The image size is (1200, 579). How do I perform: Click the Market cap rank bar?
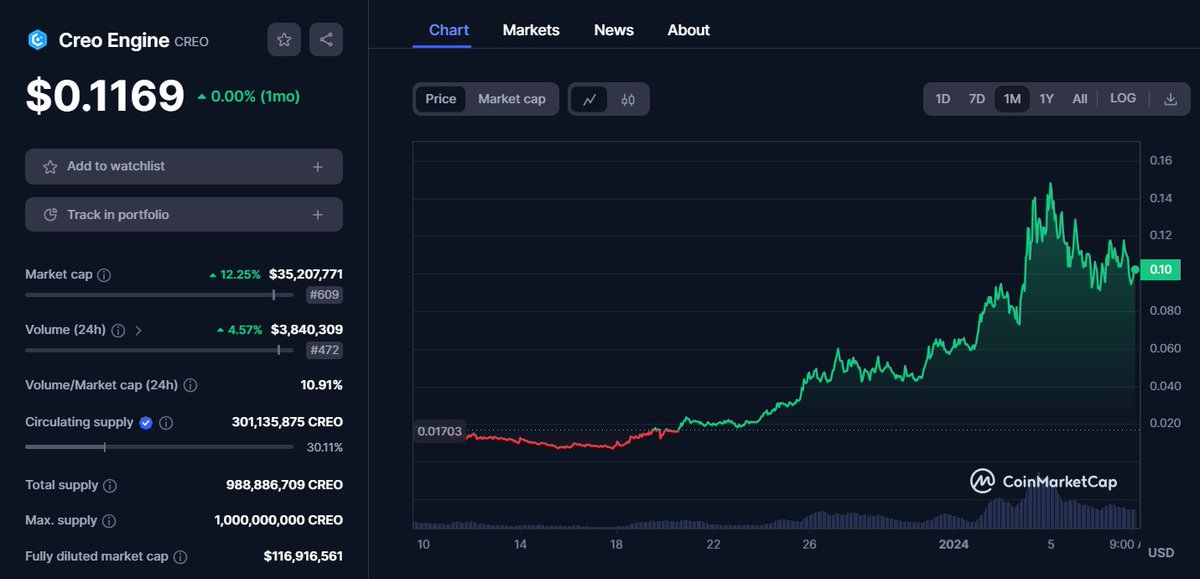(x=159, y=295)
